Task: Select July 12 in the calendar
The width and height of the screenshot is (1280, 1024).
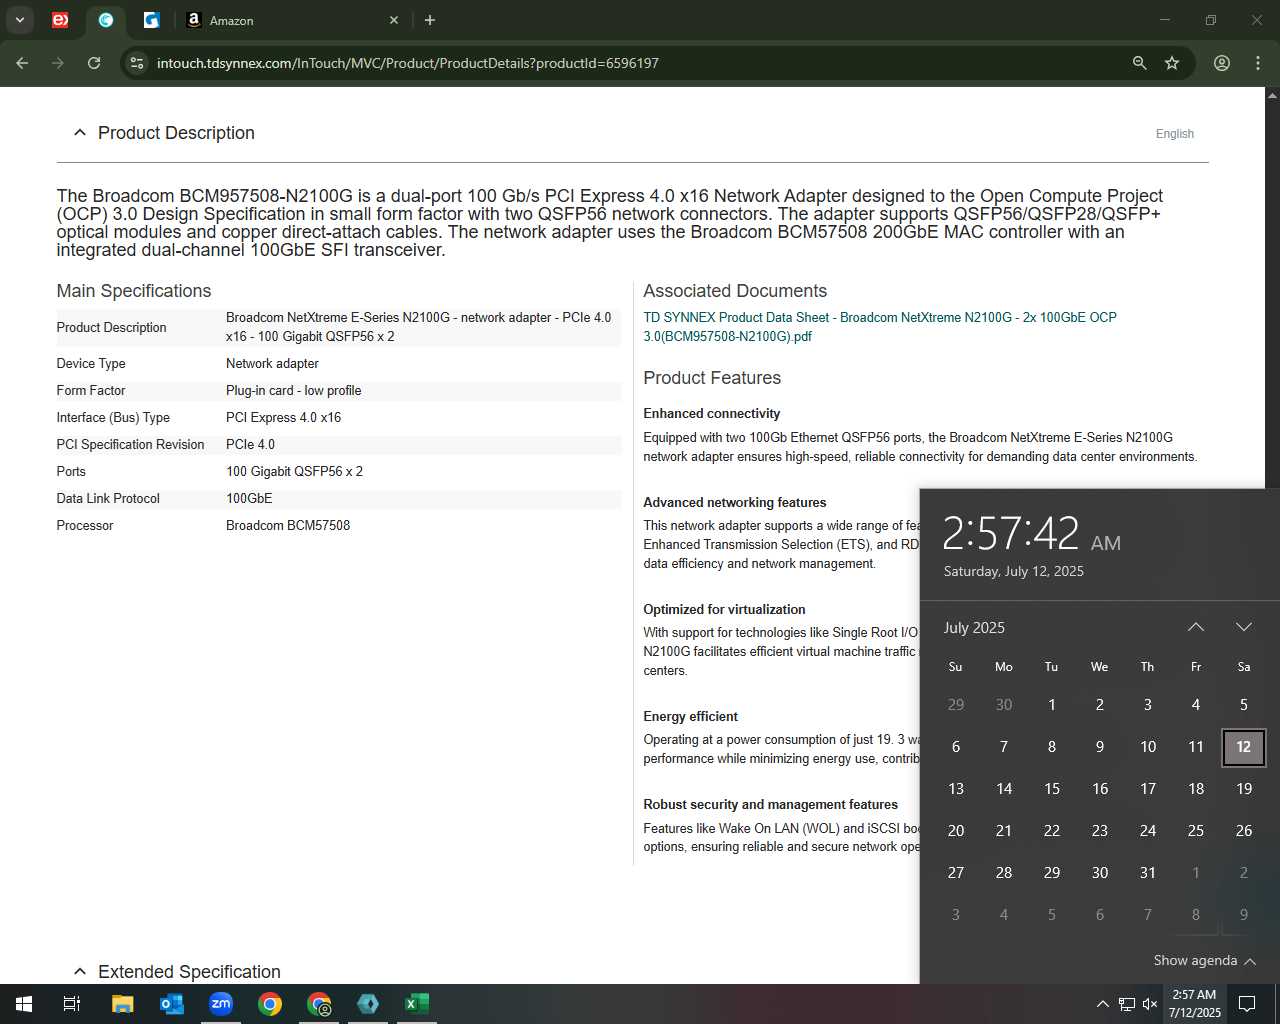Action: click(x=1244, y=747)
